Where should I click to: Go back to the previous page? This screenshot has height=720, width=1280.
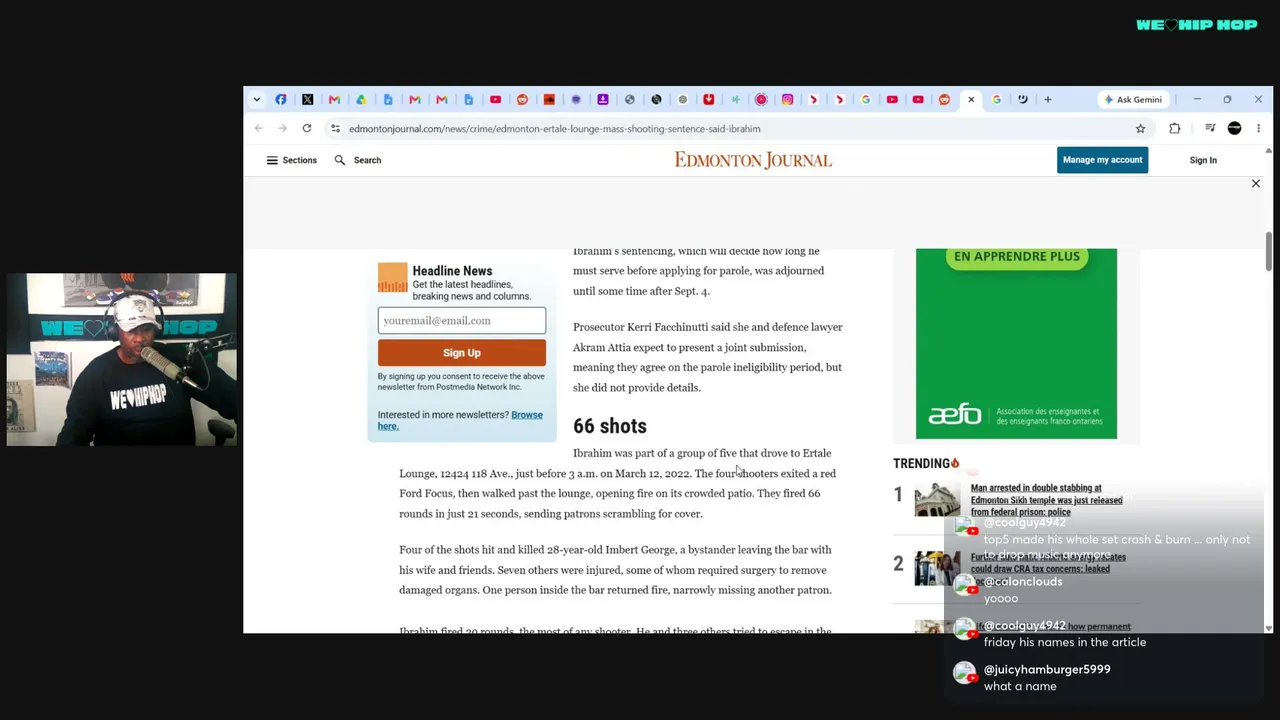259,129
